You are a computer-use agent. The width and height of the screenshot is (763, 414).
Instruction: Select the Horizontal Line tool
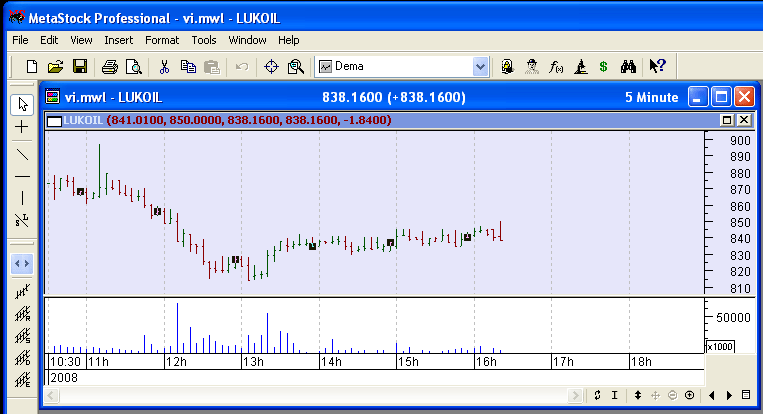click(x=22, y=176)
